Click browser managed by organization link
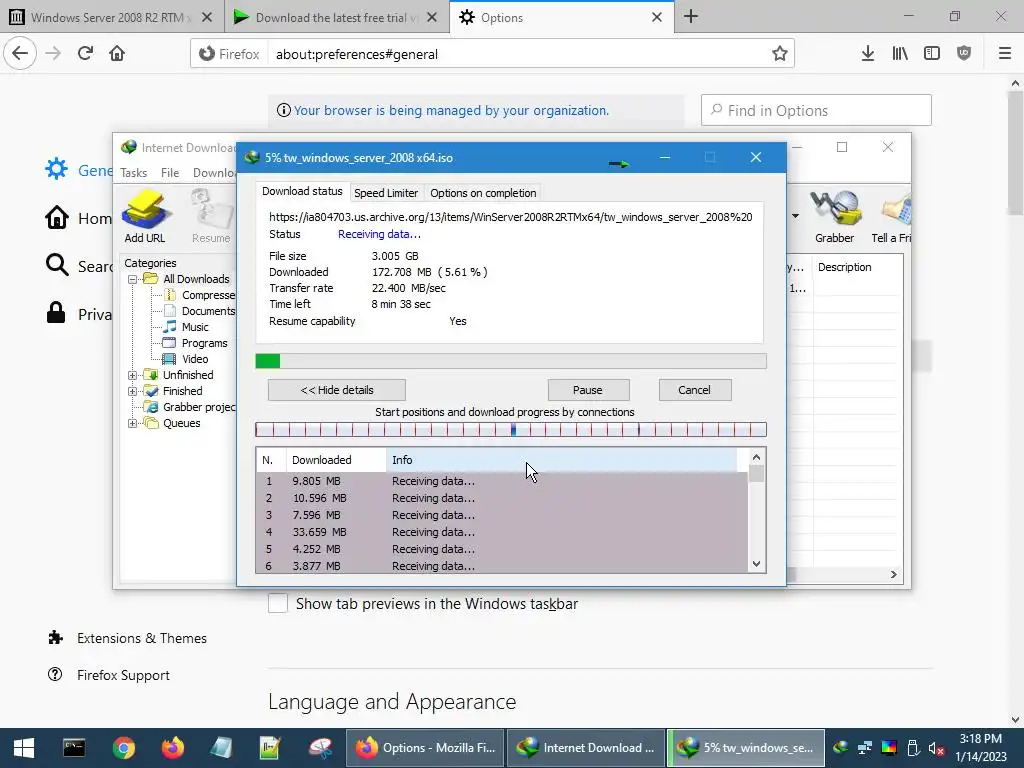 tap(451, 110)
